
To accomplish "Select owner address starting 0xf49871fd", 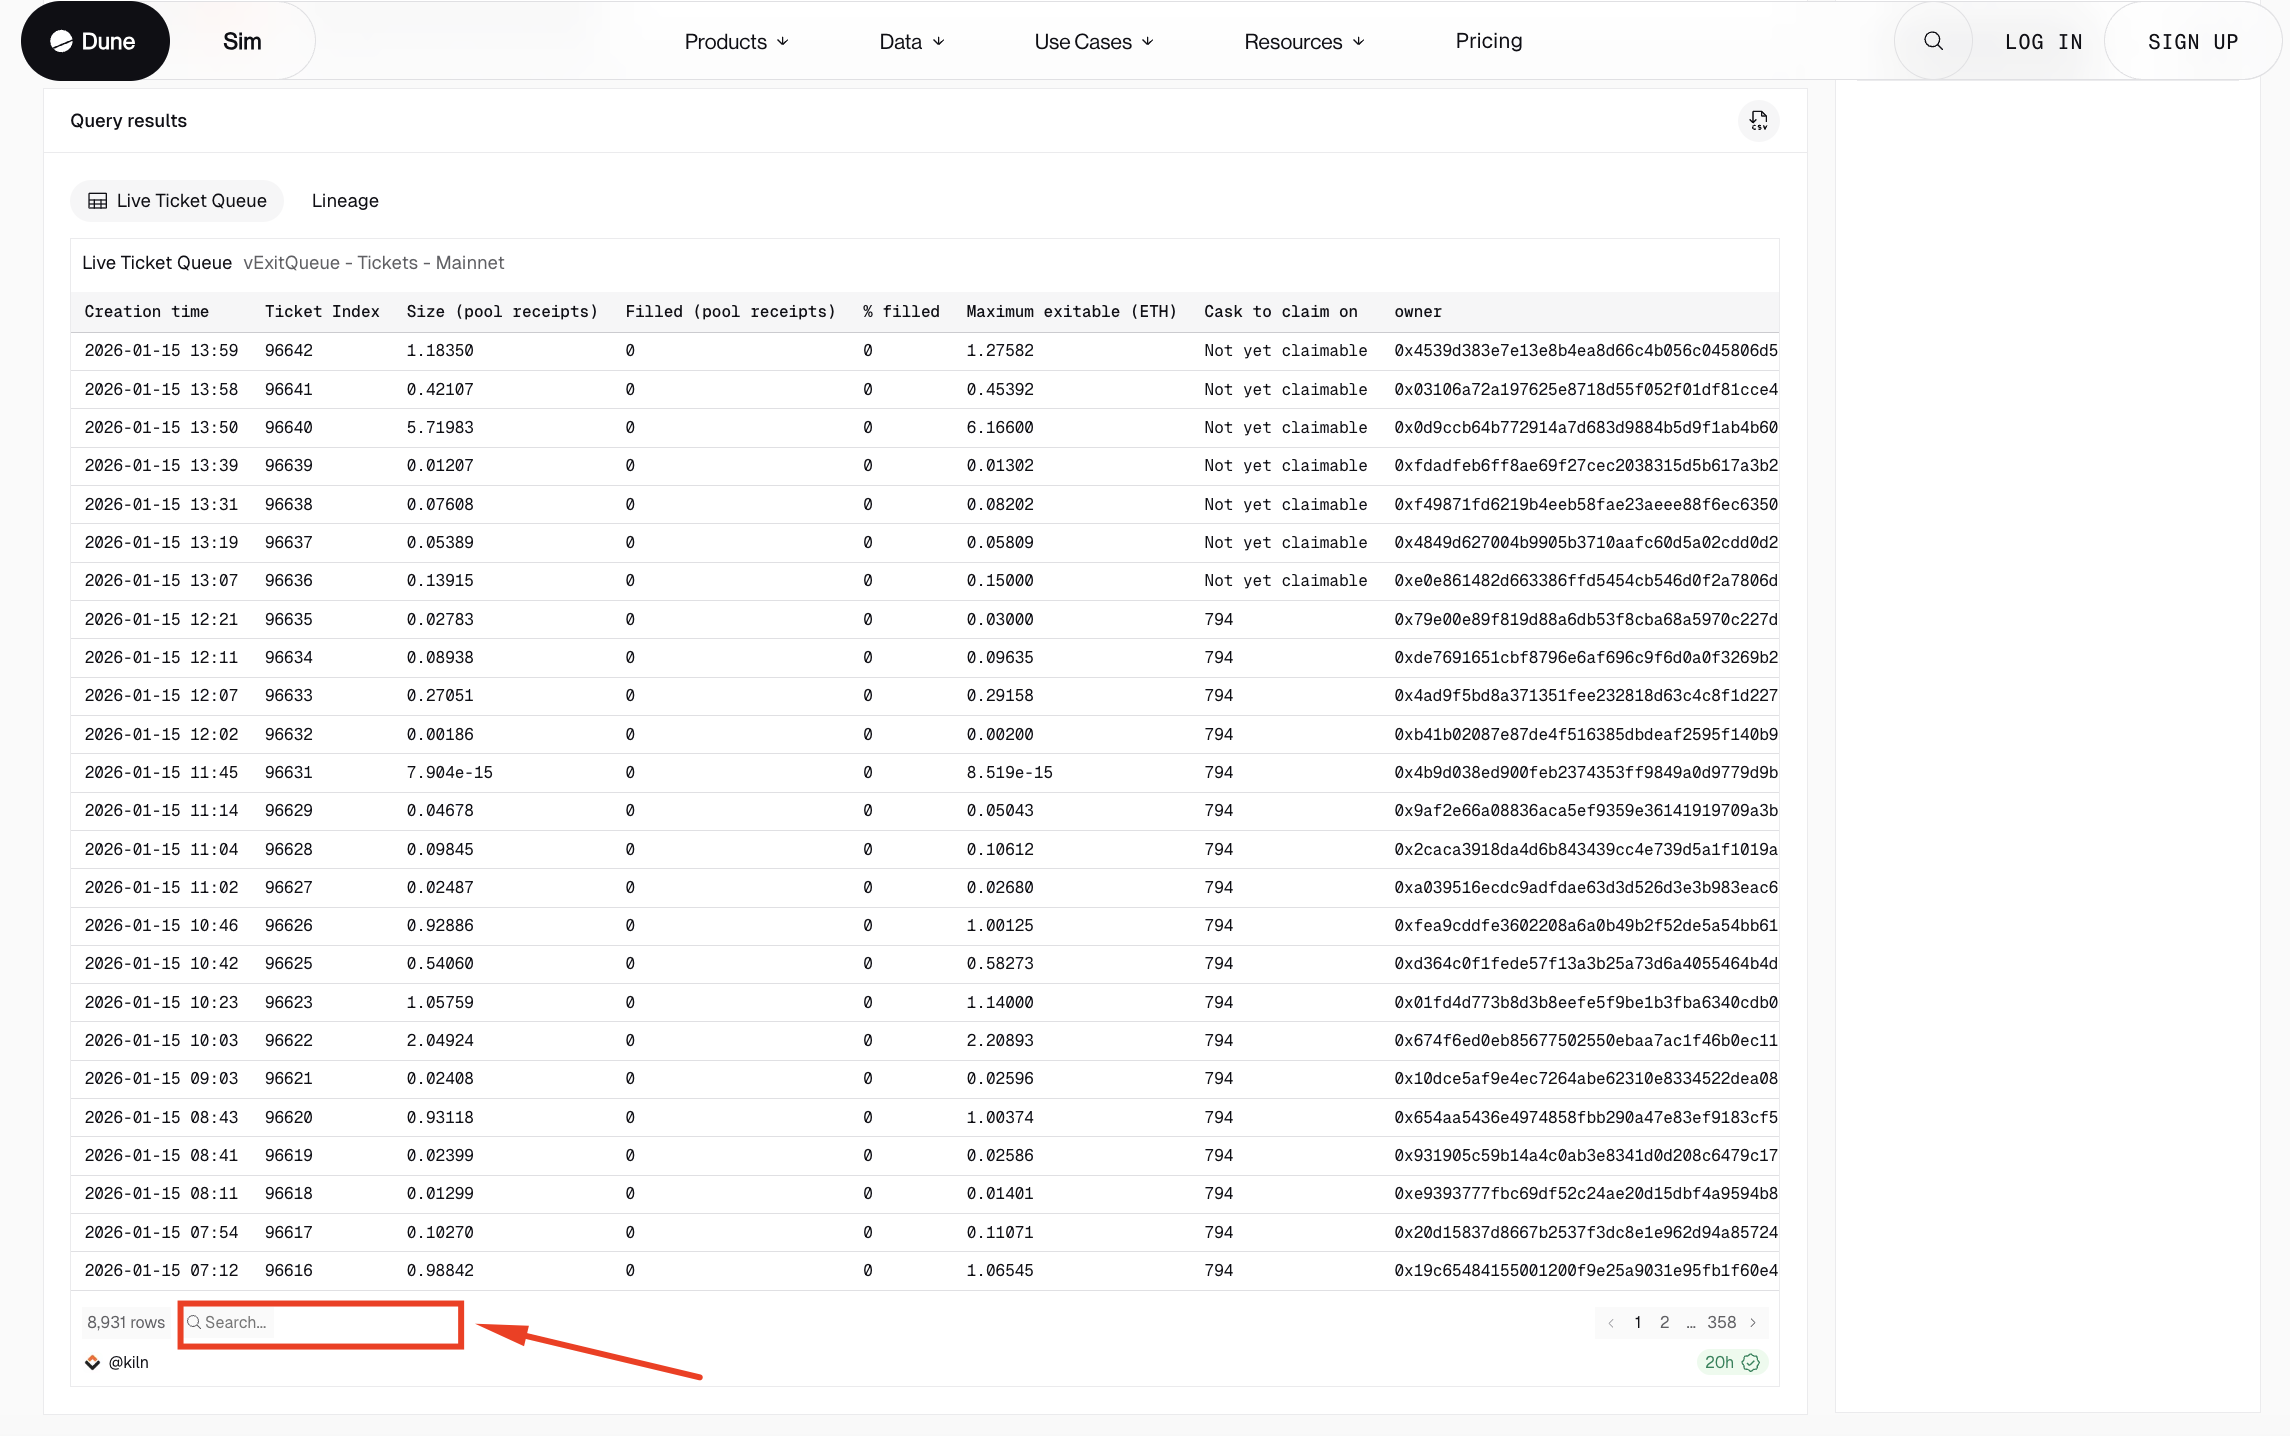I will tap(1586, 505).
